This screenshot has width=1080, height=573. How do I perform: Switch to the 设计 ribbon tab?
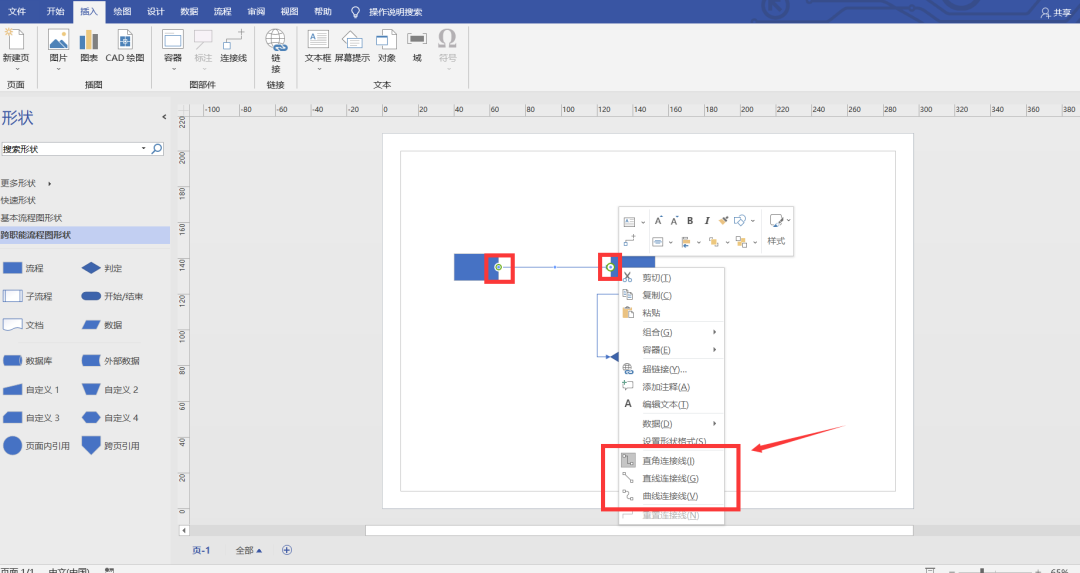tap(155, 12)
